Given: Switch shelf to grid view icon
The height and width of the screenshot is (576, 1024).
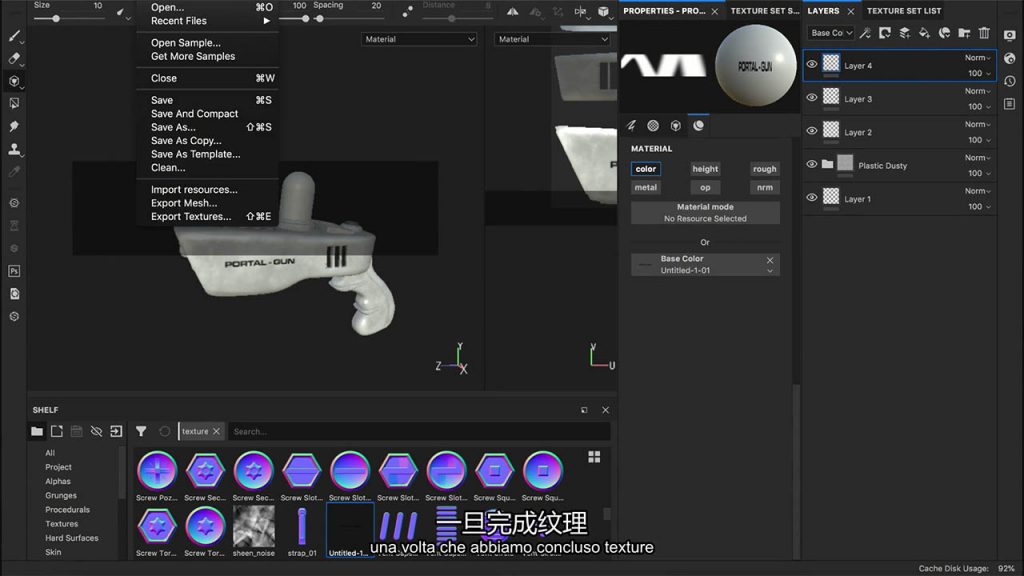Looking at the screenshot, I should pyautogui.click(x=594, y=456).
